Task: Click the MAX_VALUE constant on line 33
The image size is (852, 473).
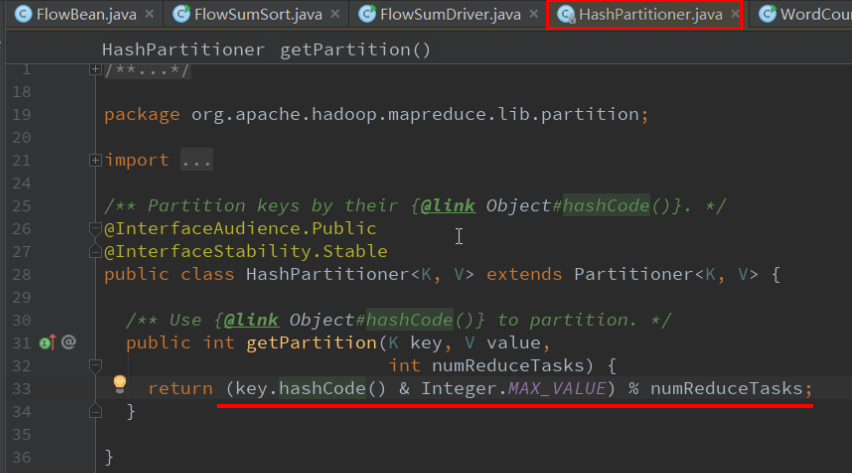Action: [556, 388]
